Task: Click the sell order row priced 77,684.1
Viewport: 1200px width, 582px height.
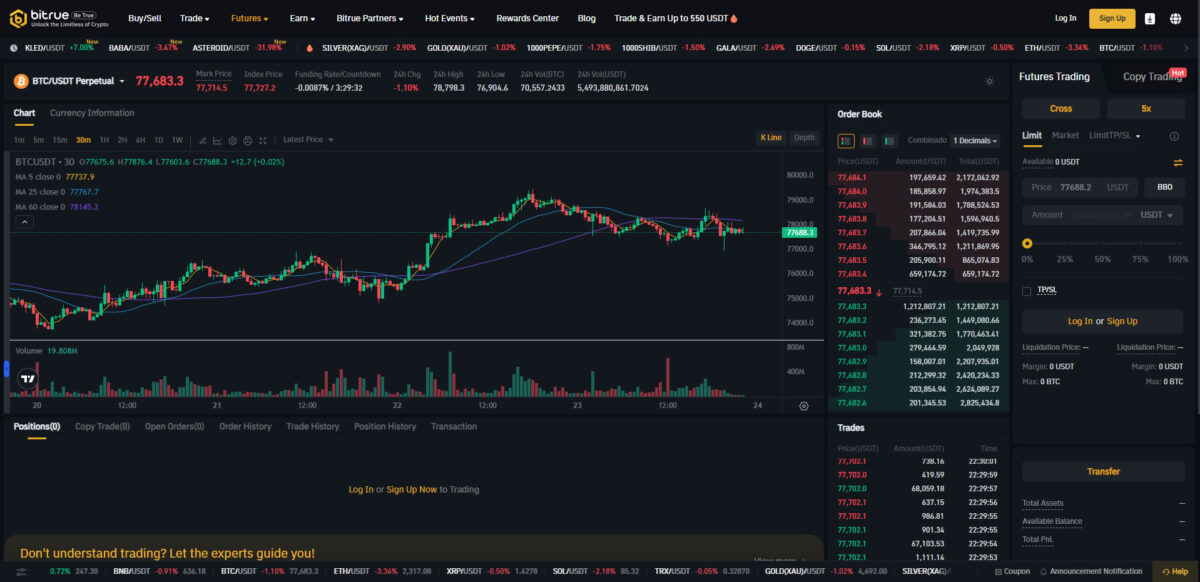Action: (918, 177)
